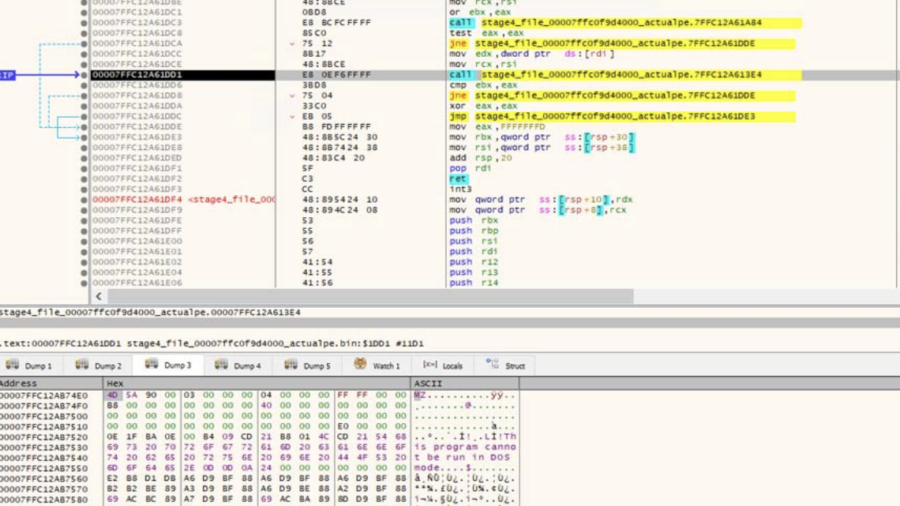Screen dimensions: 900x506
Task: Select call instruction targeting 7FFC12A61A84
Action: [x=625, y=23]
